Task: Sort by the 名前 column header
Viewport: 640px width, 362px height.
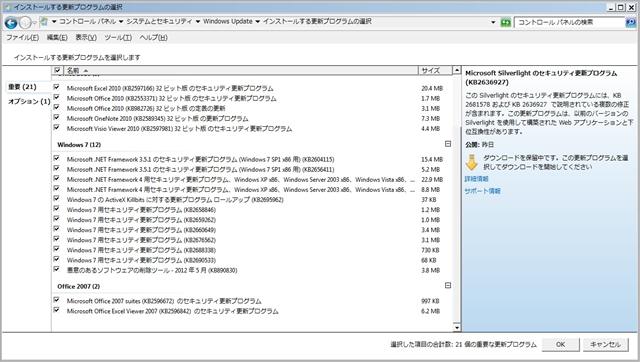Action: [x=241, y=71]
